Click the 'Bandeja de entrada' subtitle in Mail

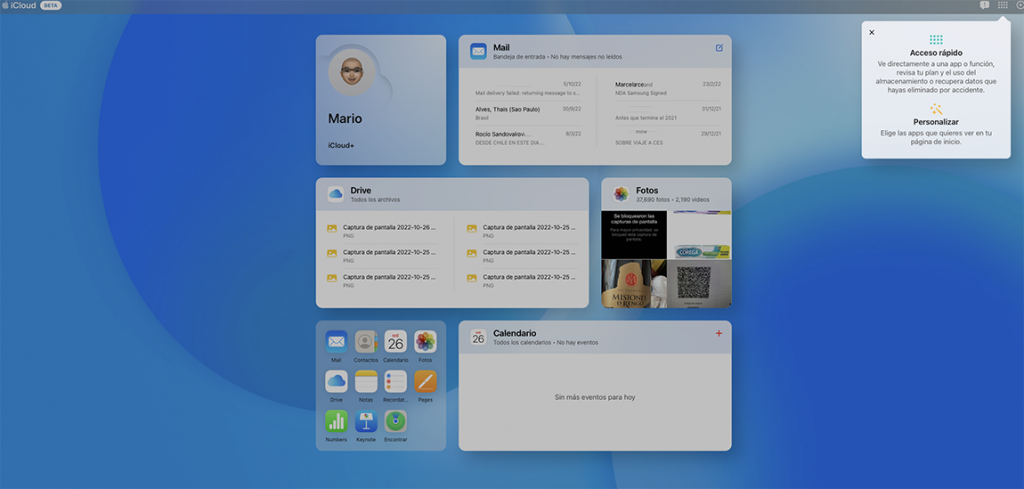tap(519, 57)
